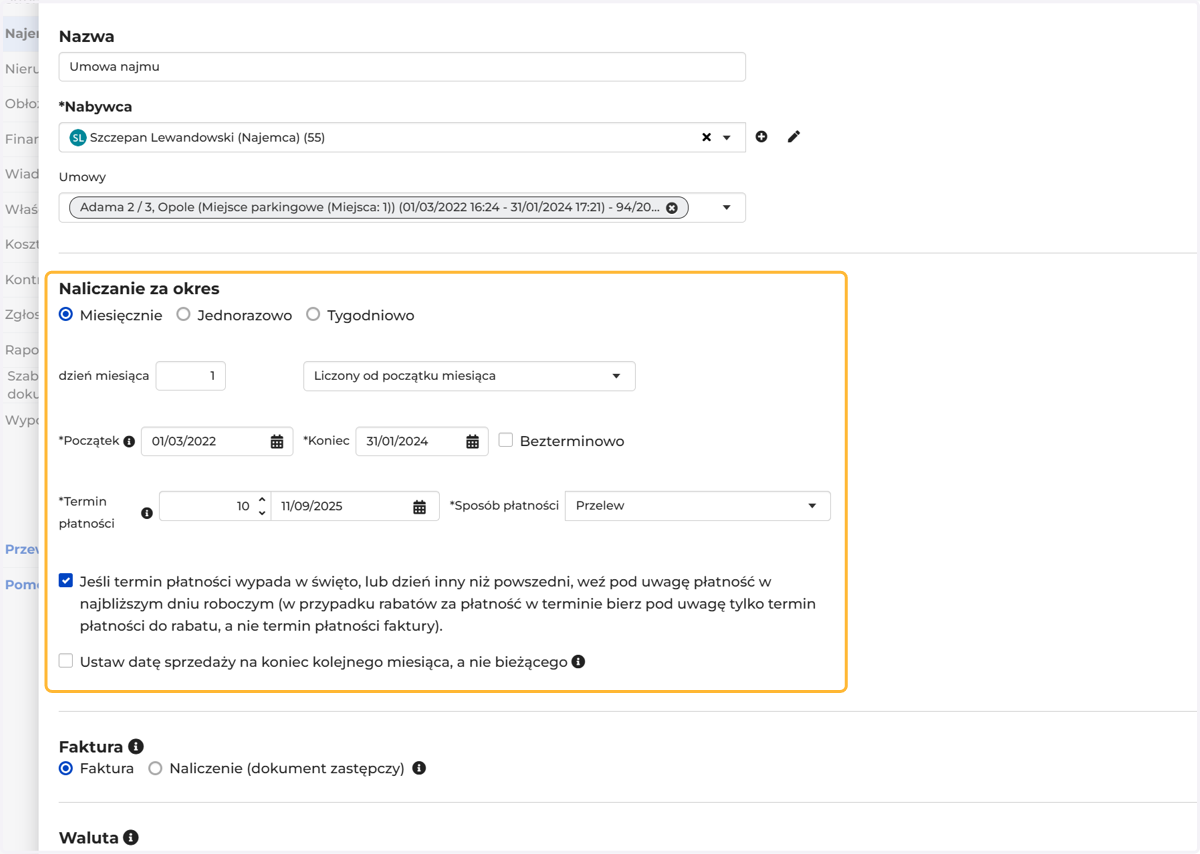The image size is (1200, 854).
Task: Select the Jednorazowo radio option
Action: [183, 314]
